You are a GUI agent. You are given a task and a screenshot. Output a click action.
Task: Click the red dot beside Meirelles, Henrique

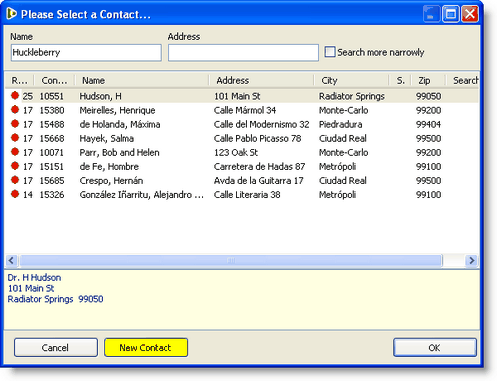[x=15, y=110]
